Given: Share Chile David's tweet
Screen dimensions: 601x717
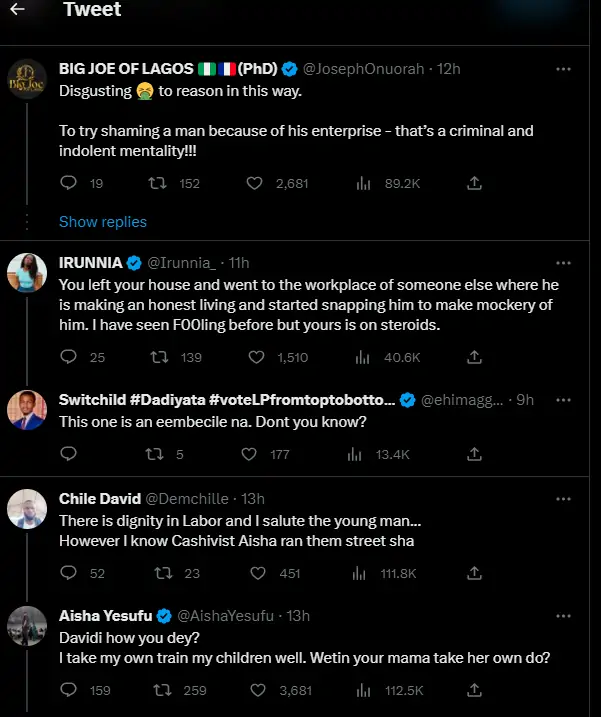Looking at the screenshot, I should point(475,573).
